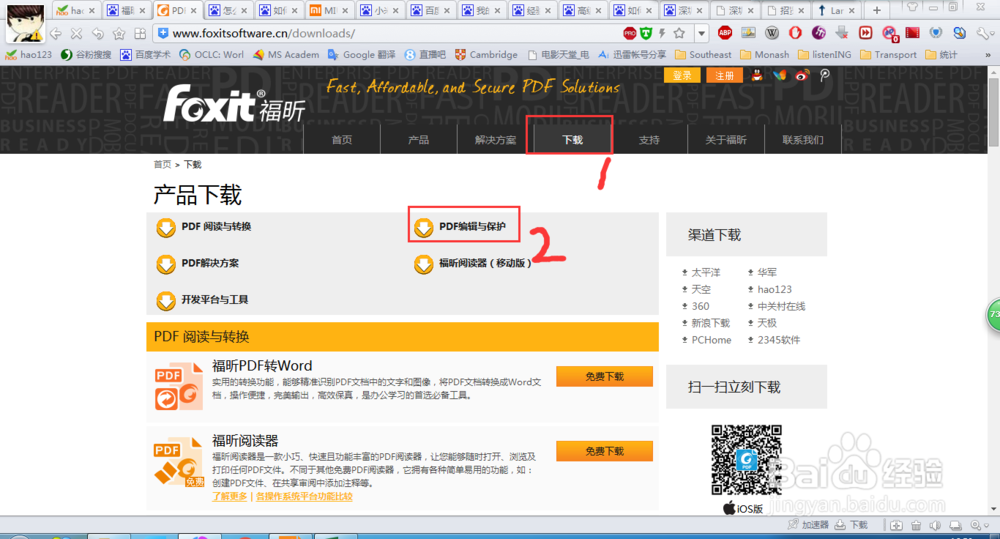Open the 支持 nav menu item
Screen dimensions: 1000x539
[x=649, y=140]
